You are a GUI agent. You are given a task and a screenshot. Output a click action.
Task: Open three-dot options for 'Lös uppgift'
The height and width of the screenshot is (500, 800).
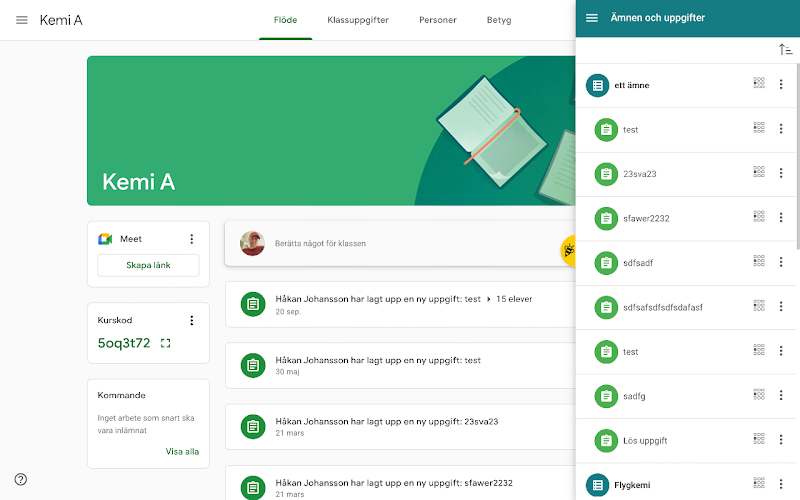tap(781, 439)
